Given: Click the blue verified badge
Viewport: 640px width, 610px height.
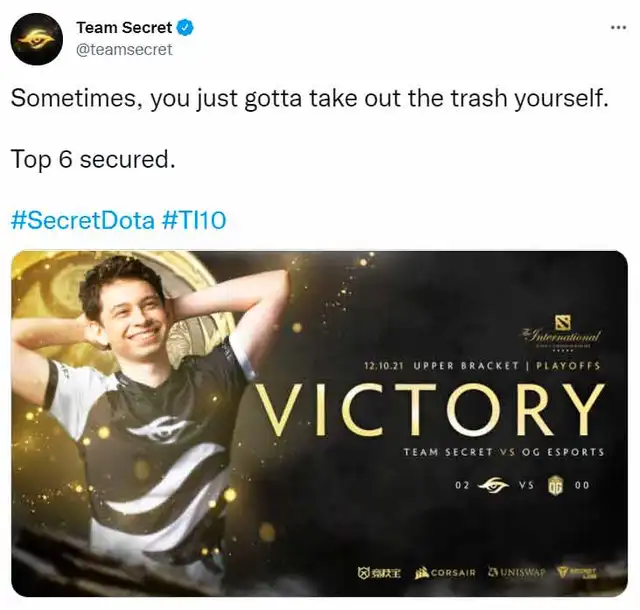Looking at the screenshot, I should click(185, 28).
